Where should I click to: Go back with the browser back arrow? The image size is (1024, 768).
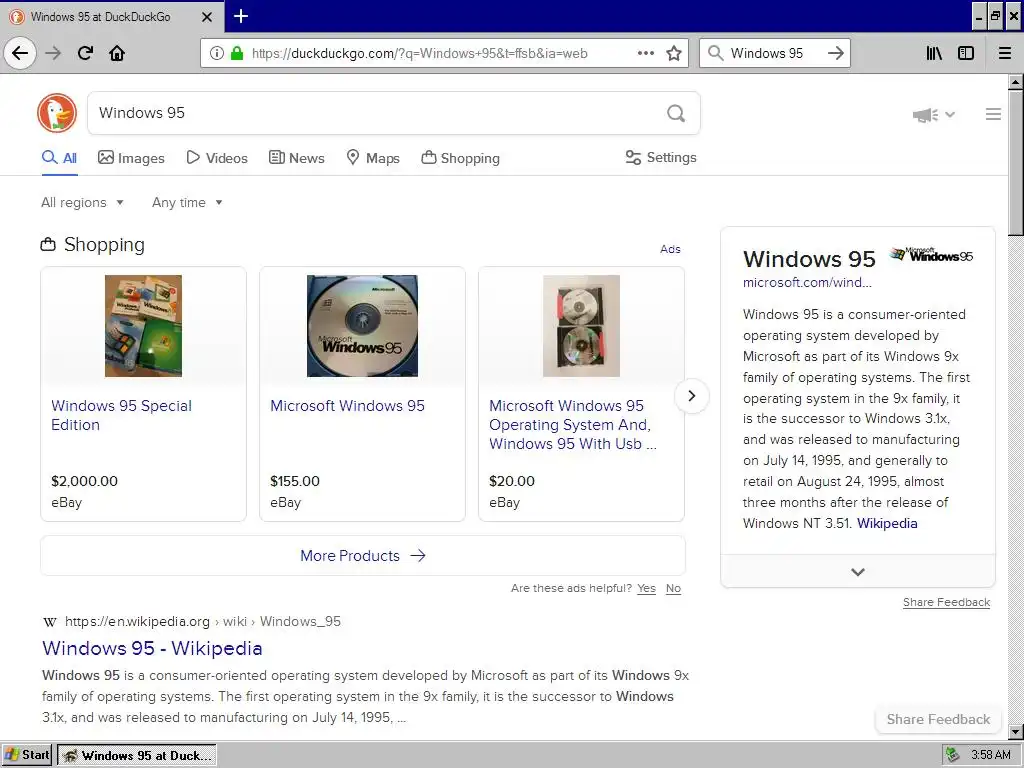pyautogui.click(x=20, y=53)
